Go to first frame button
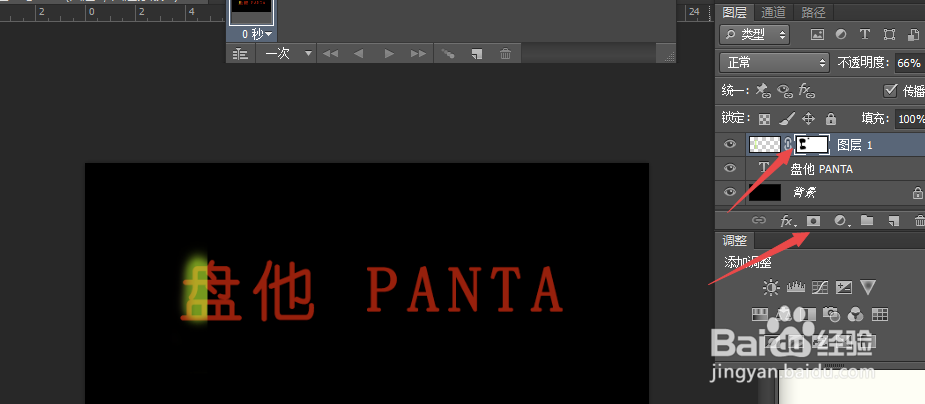The width and height of the screenshot is (925, 404). pyautogui.click(x=330, y=54)
